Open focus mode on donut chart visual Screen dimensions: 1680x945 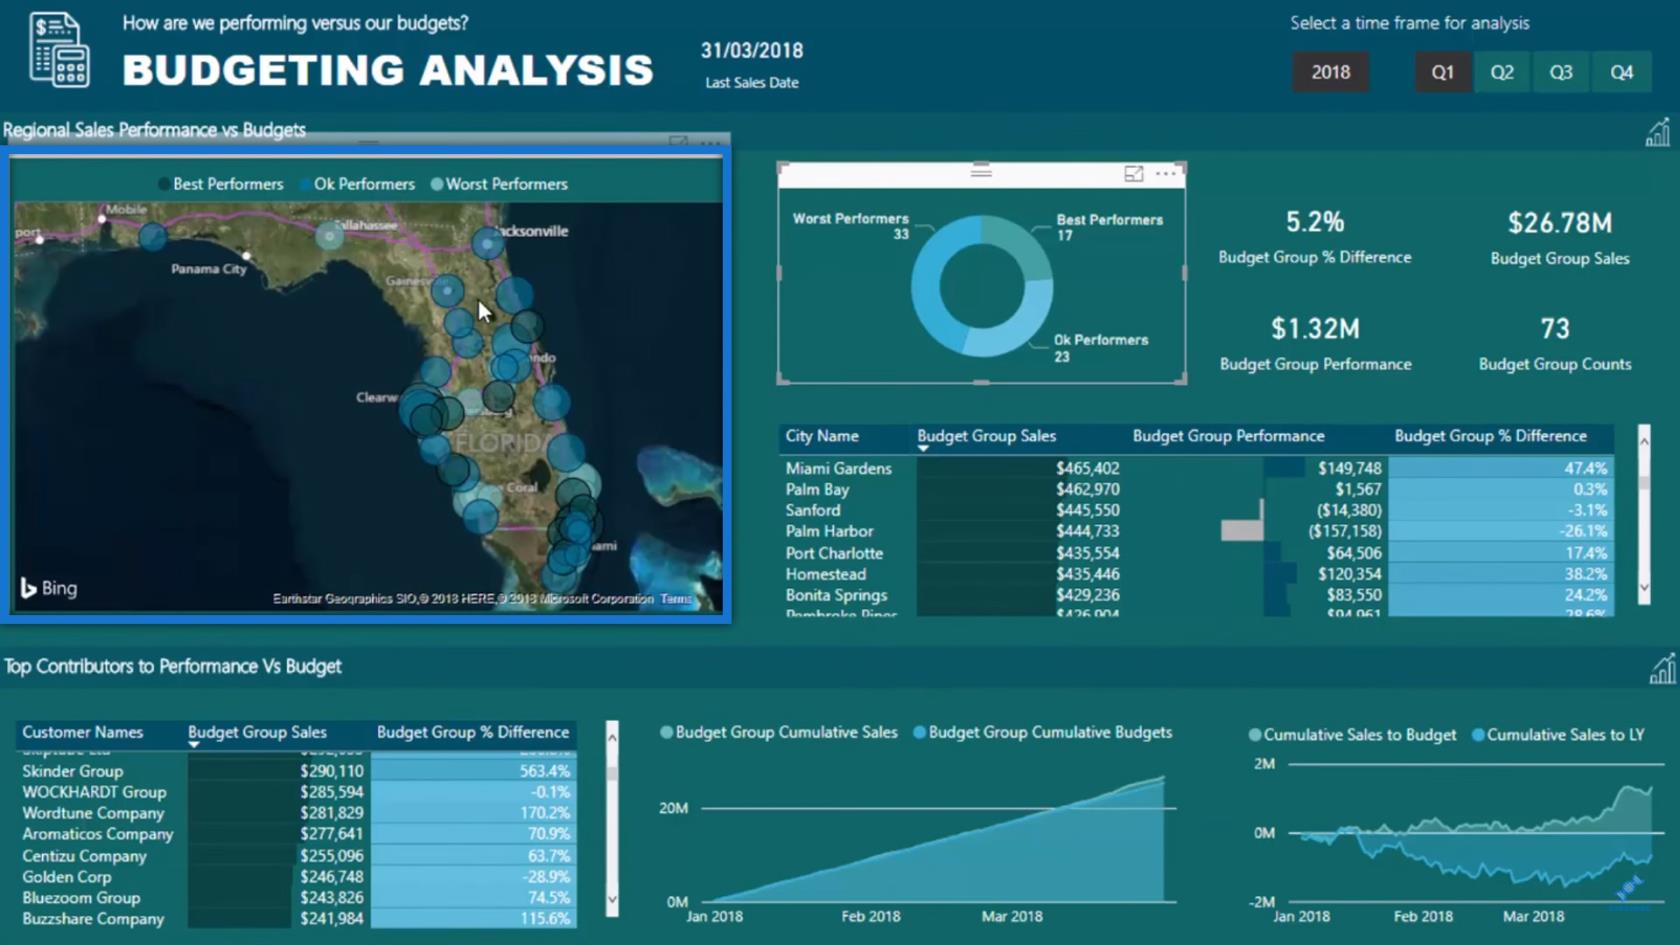coord(1133,173)
